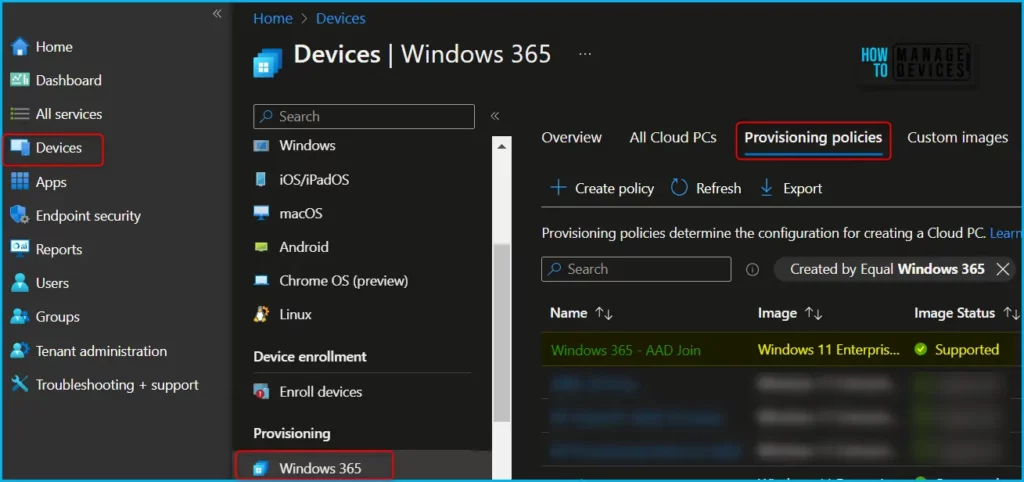Screen dimensions: 1024x482
Task: Sort by the Name column arrows
Action: 604,313
